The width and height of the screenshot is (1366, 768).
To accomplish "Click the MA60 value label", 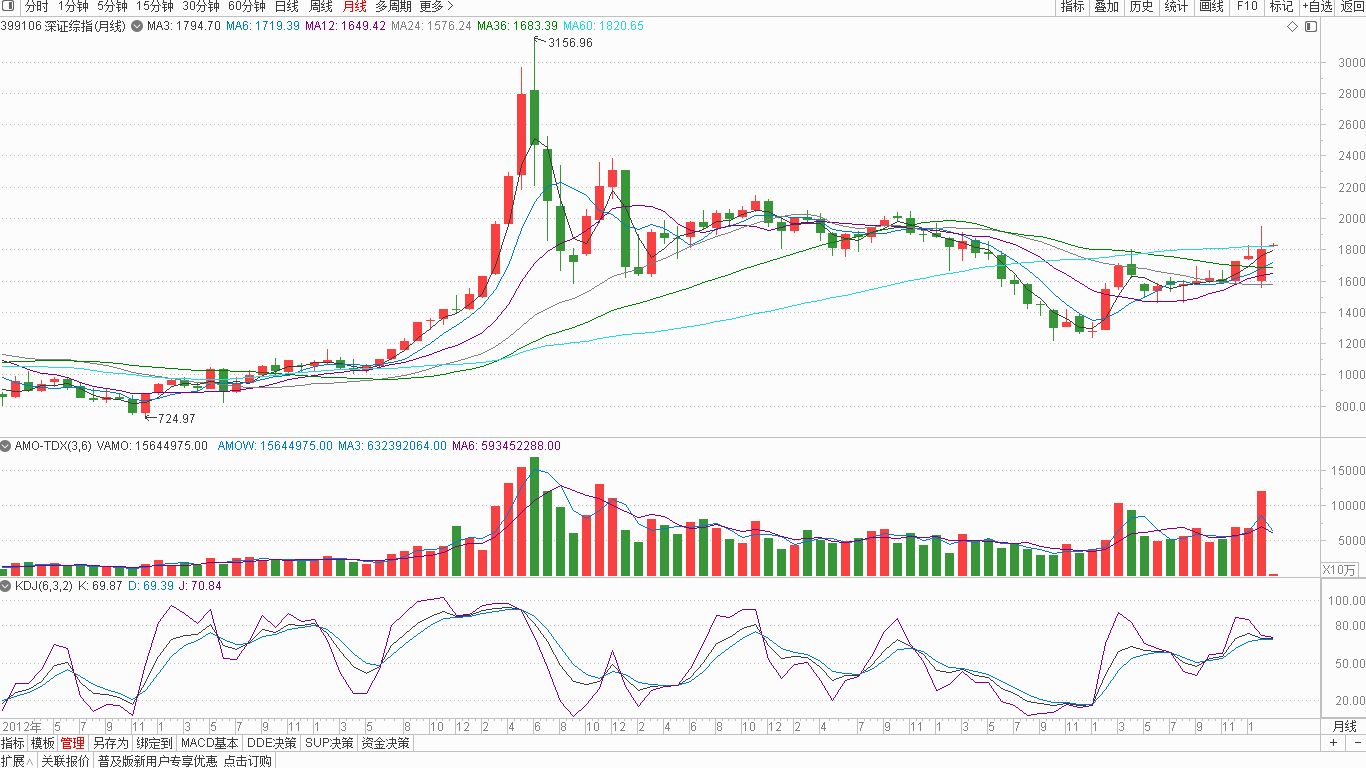I will 603,26.
